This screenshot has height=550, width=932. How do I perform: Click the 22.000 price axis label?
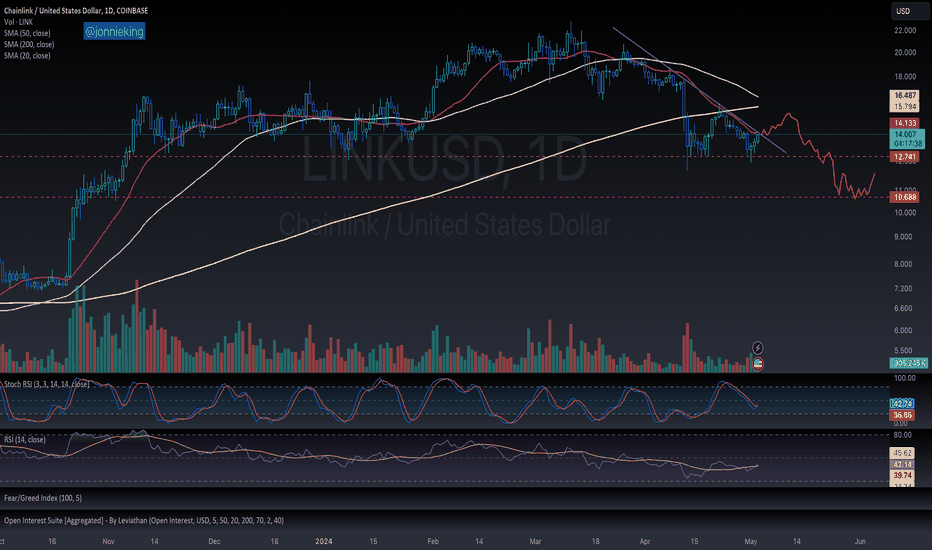pyautogui.click(x=905, y=30)
